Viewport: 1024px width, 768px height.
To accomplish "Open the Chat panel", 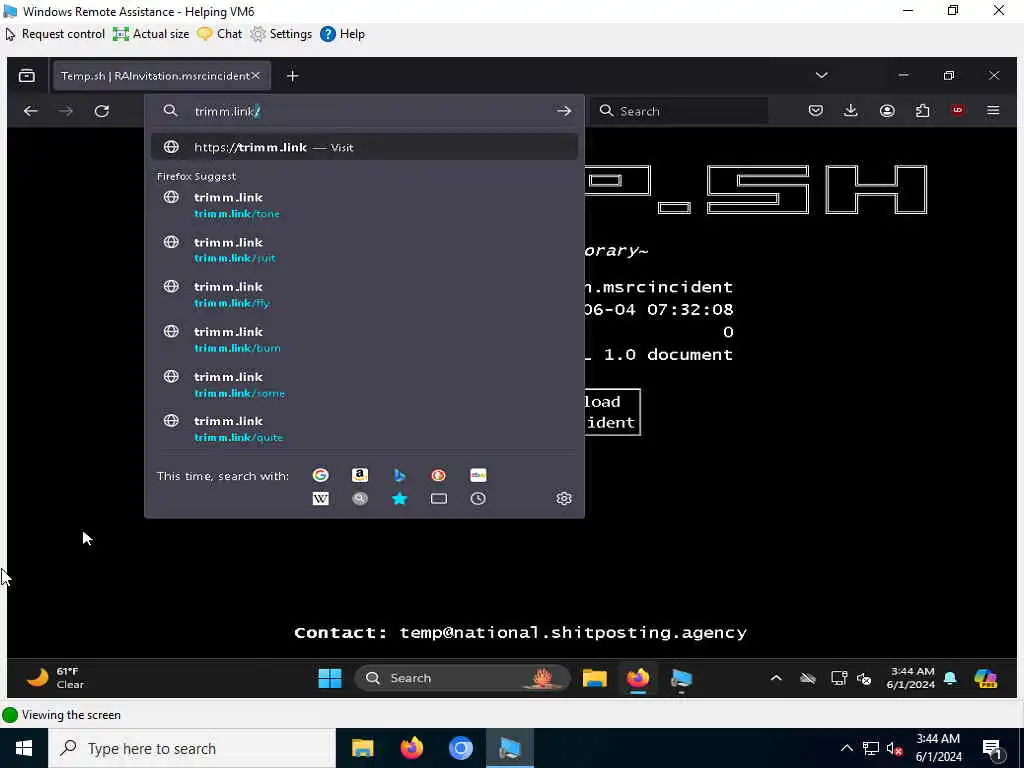I will point(219,34).
